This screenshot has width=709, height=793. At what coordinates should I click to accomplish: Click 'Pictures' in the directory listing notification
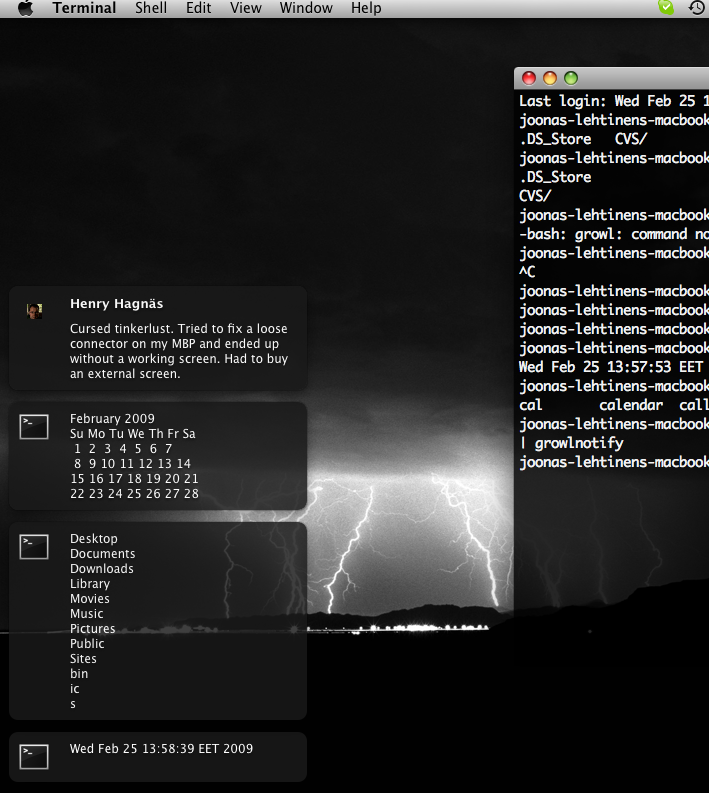(93, 629)
